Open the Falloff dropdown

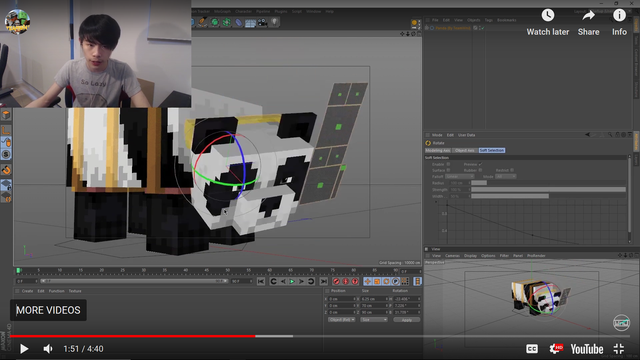459,176
